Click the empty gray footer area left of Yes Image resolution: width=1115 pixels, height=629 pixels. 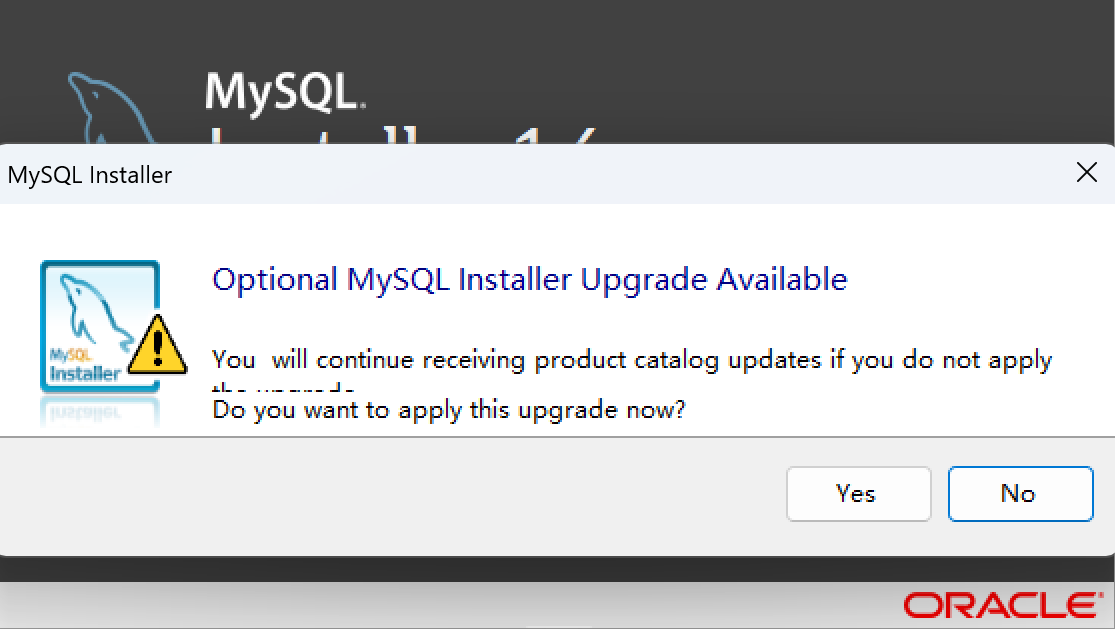point(400,495)
